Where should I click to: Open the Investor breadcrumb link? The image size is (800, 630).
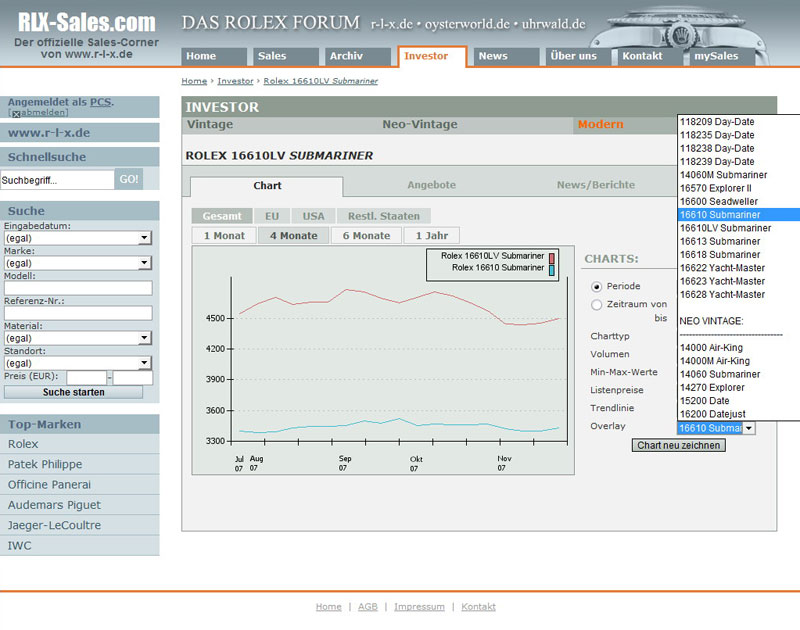(235, 81)
